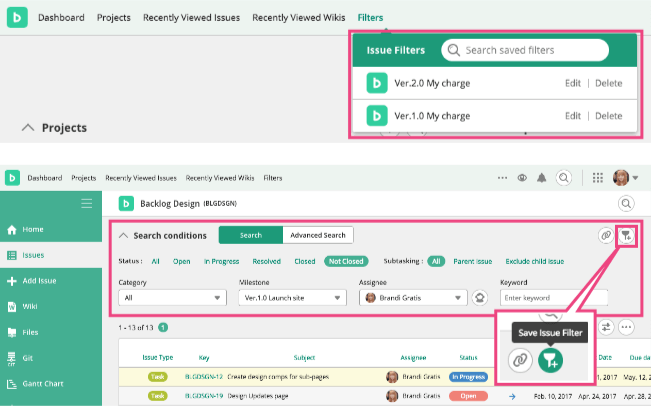Open the green Filters menu item
The width and height of the screenshot is (651, 406).
coord(370,18)
